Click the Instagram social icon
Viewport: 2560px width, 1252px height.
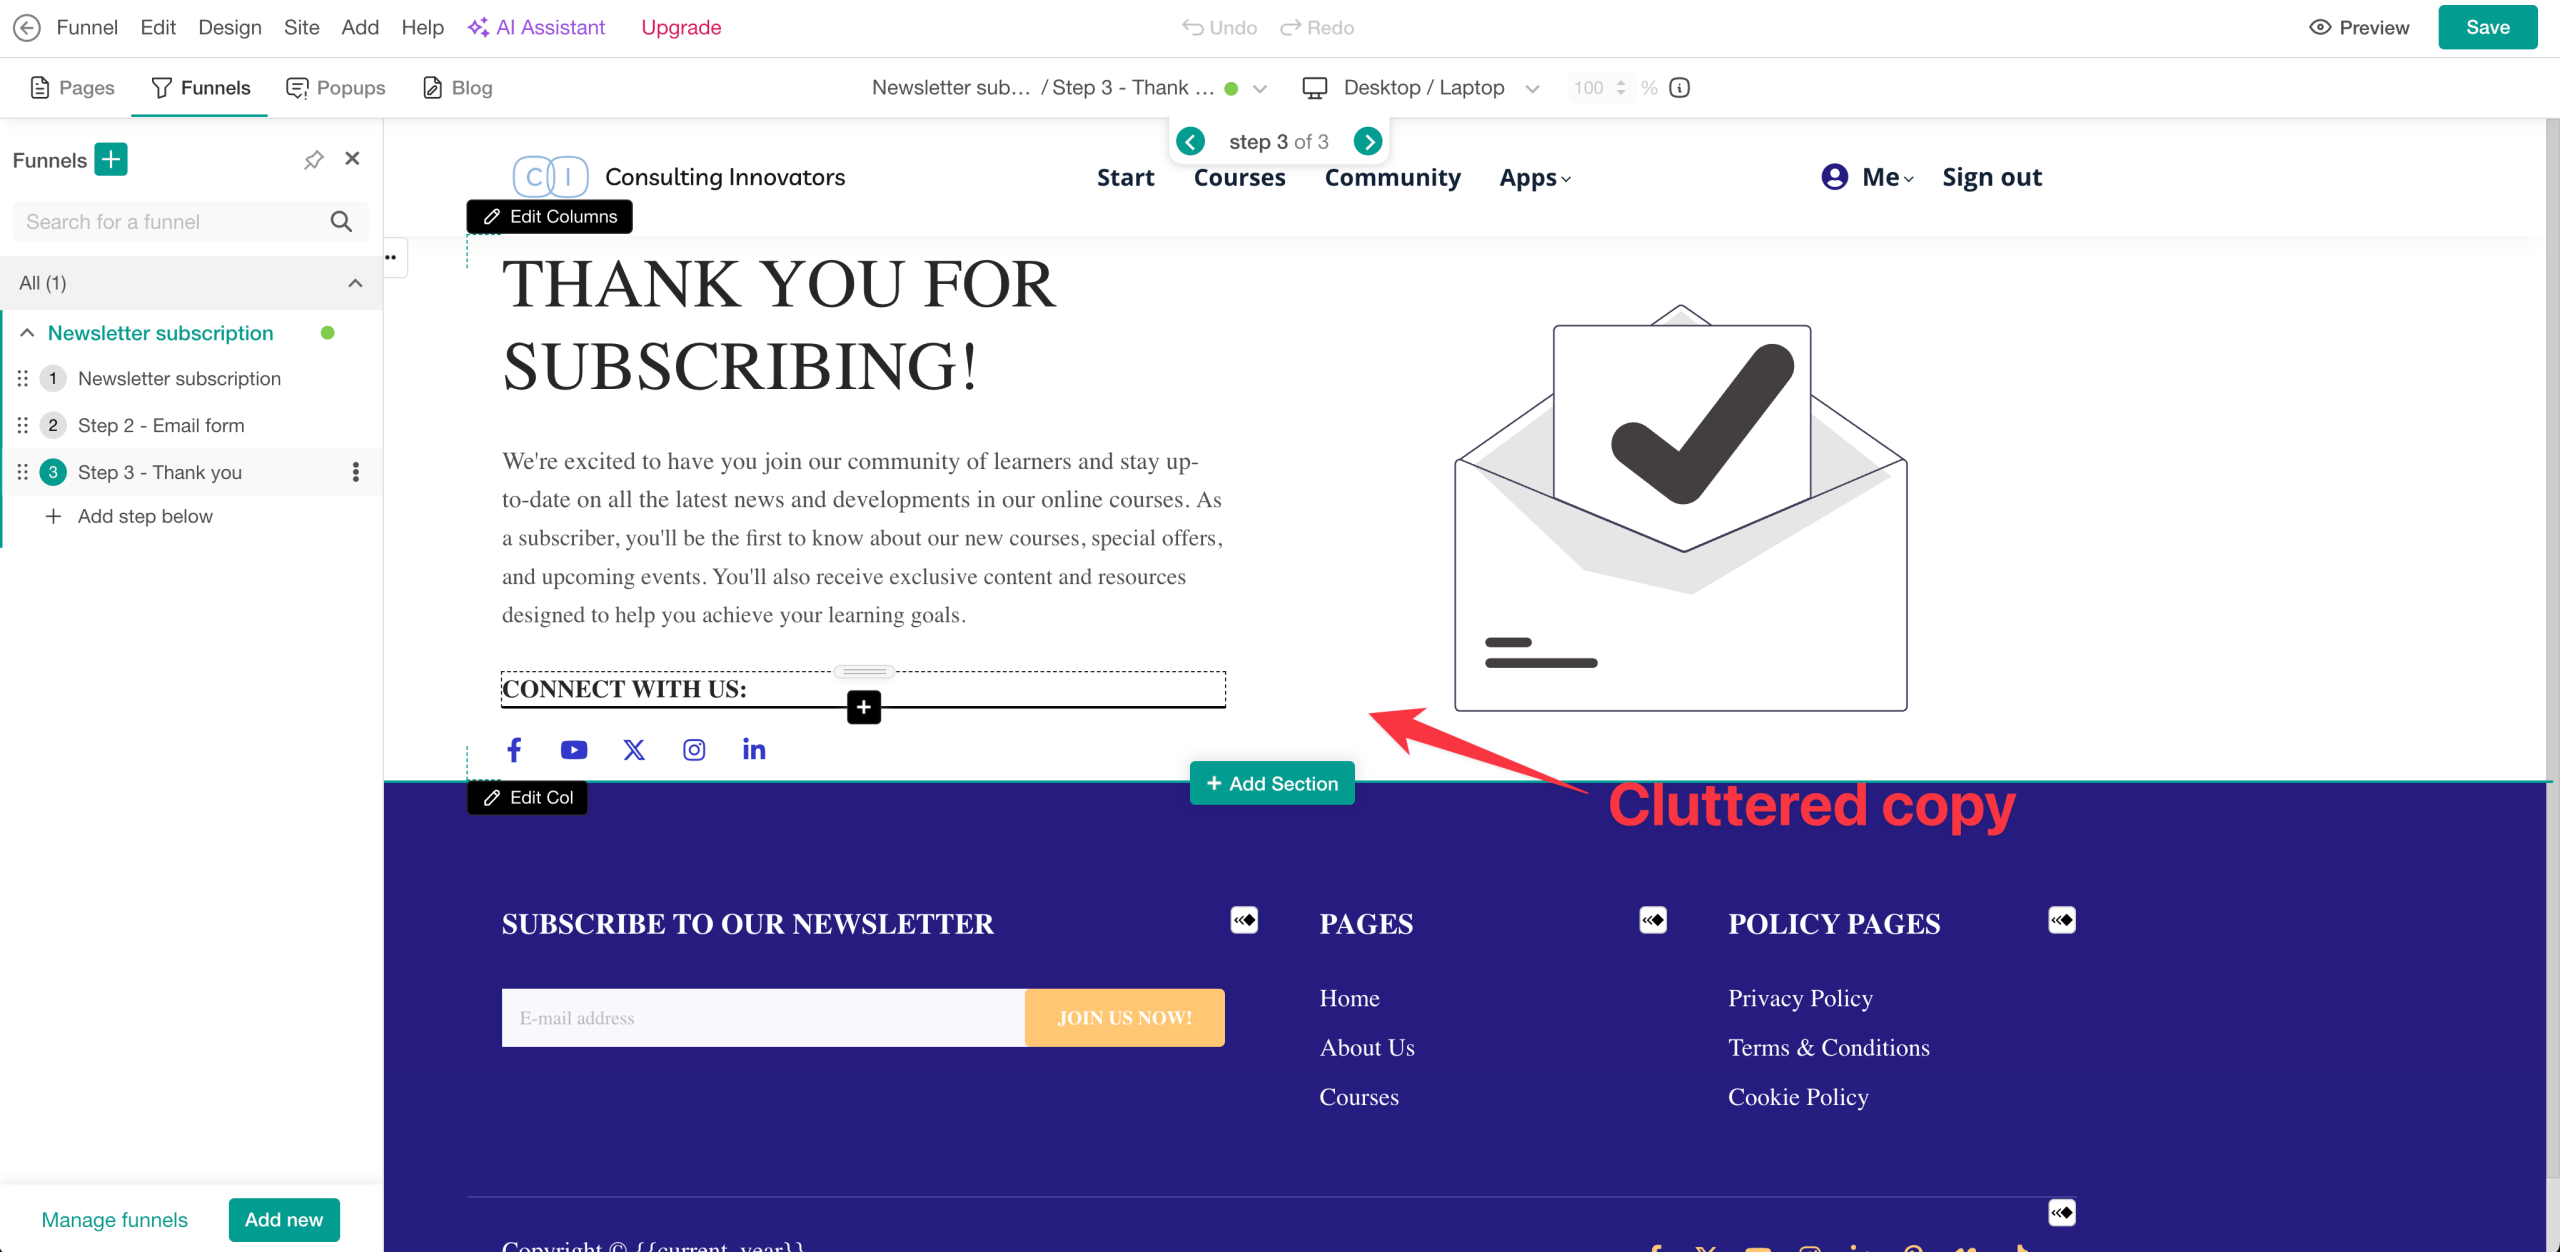(x=693, y=749)
